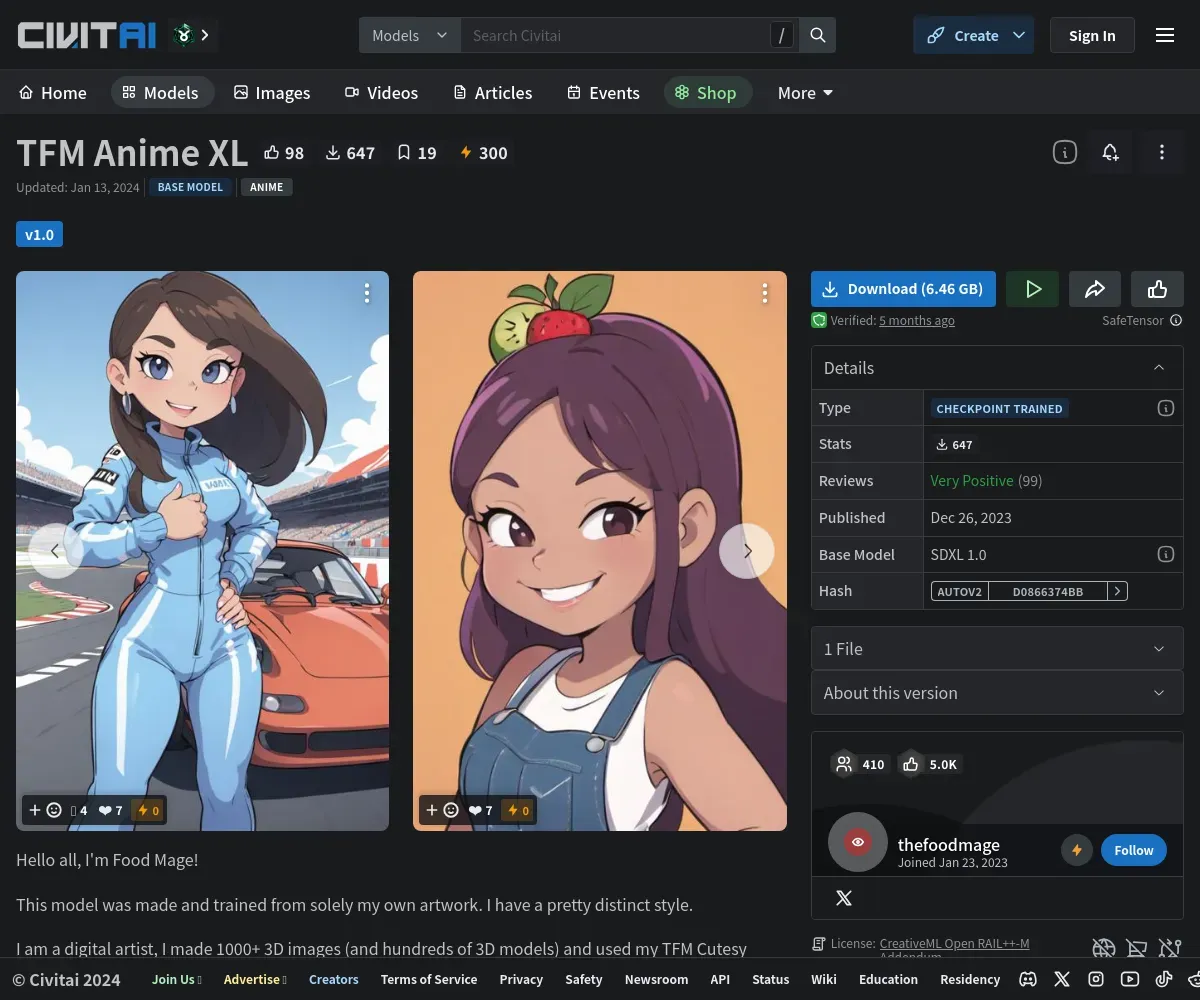Click the info icon in the Base Model row

pos(1165,554)
